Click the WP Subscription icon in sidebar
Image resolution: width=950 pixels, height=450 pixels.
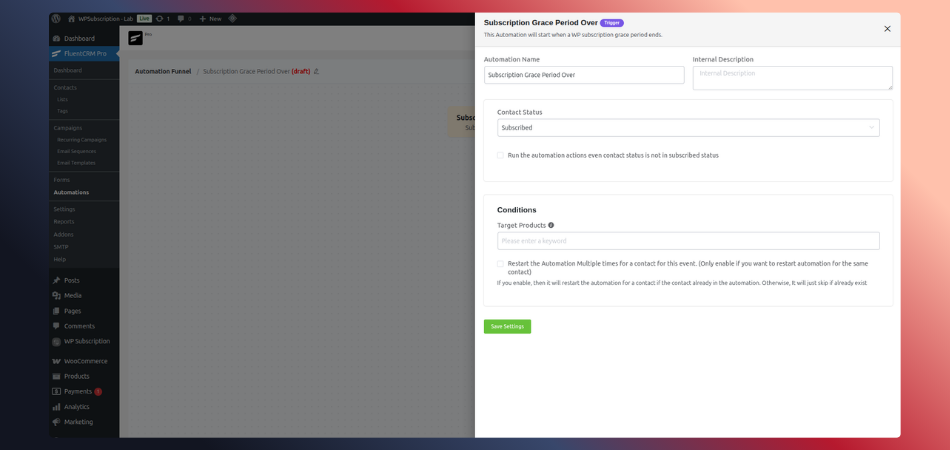pos(56,342)
